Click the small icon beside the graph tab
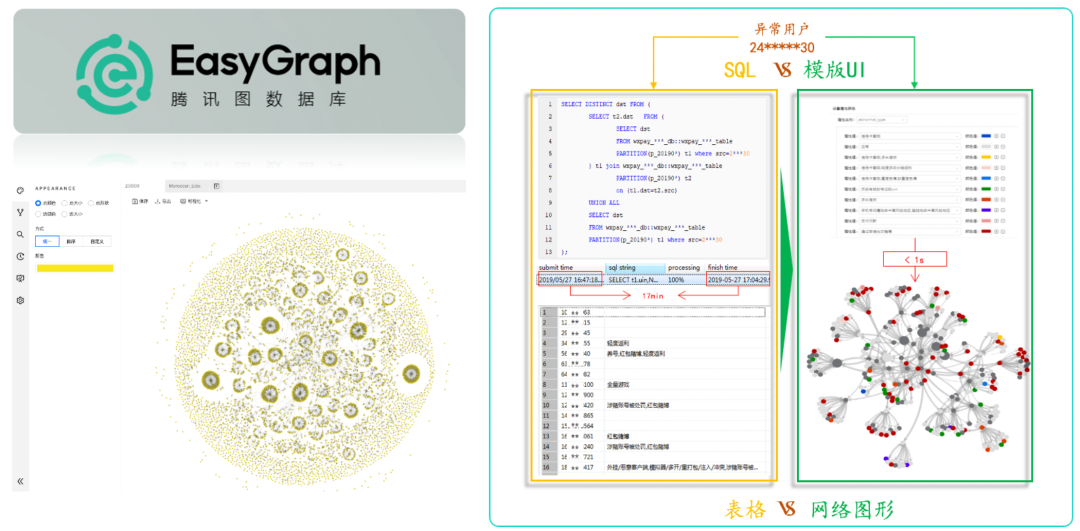Screen dimensions: 1080x531 [216, 186]
